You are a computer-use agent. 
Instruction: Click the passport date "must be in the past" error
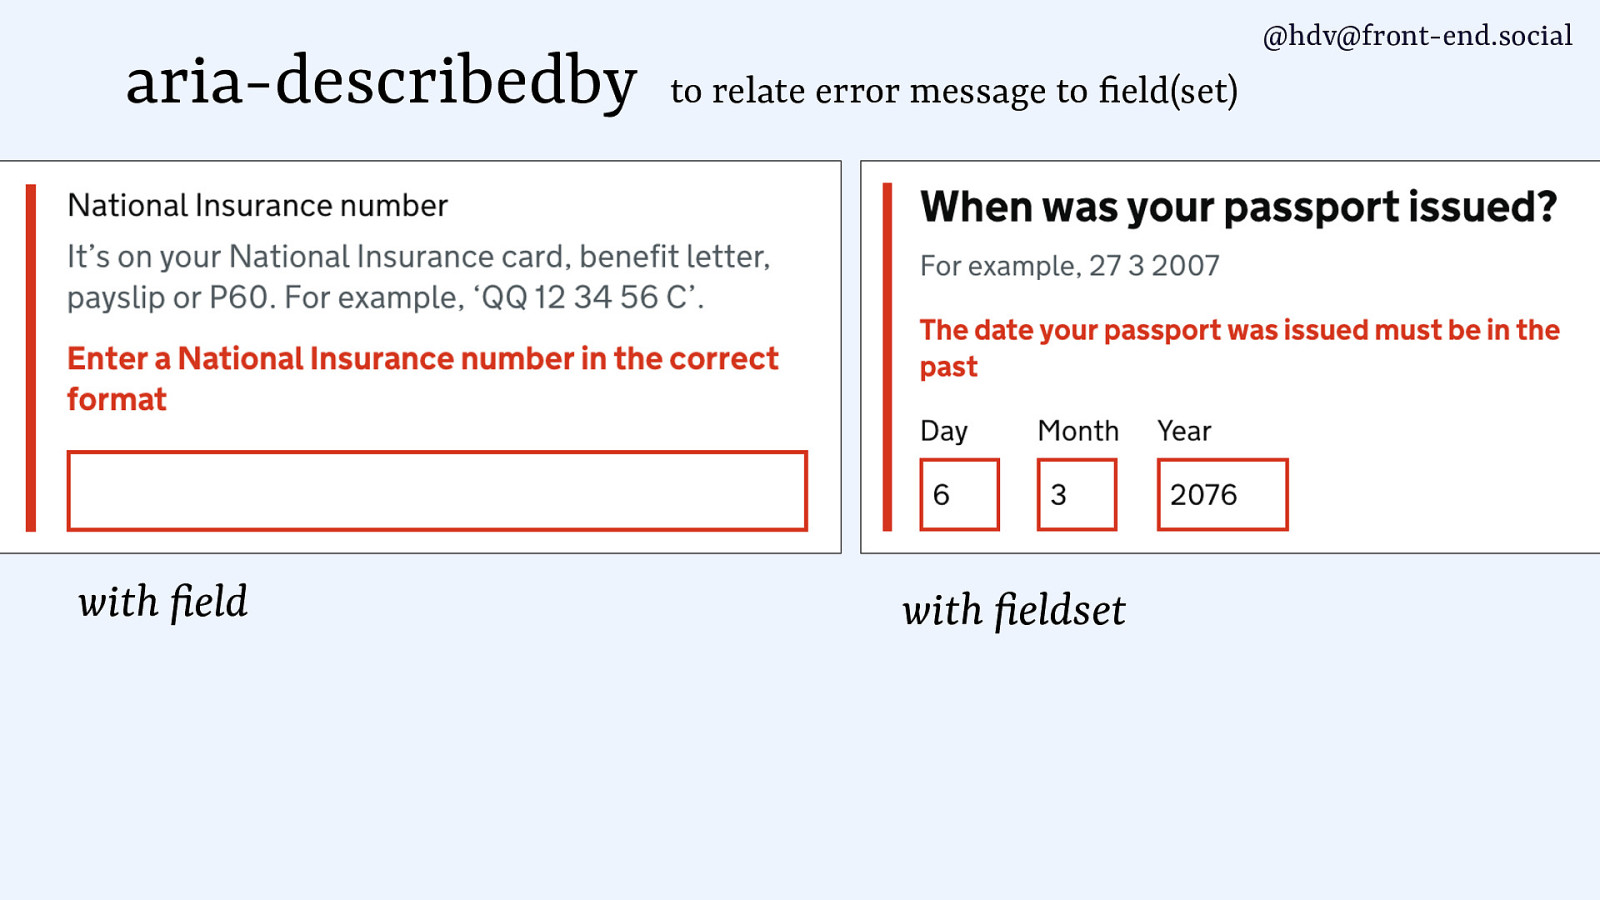[x=1239, y=347]
